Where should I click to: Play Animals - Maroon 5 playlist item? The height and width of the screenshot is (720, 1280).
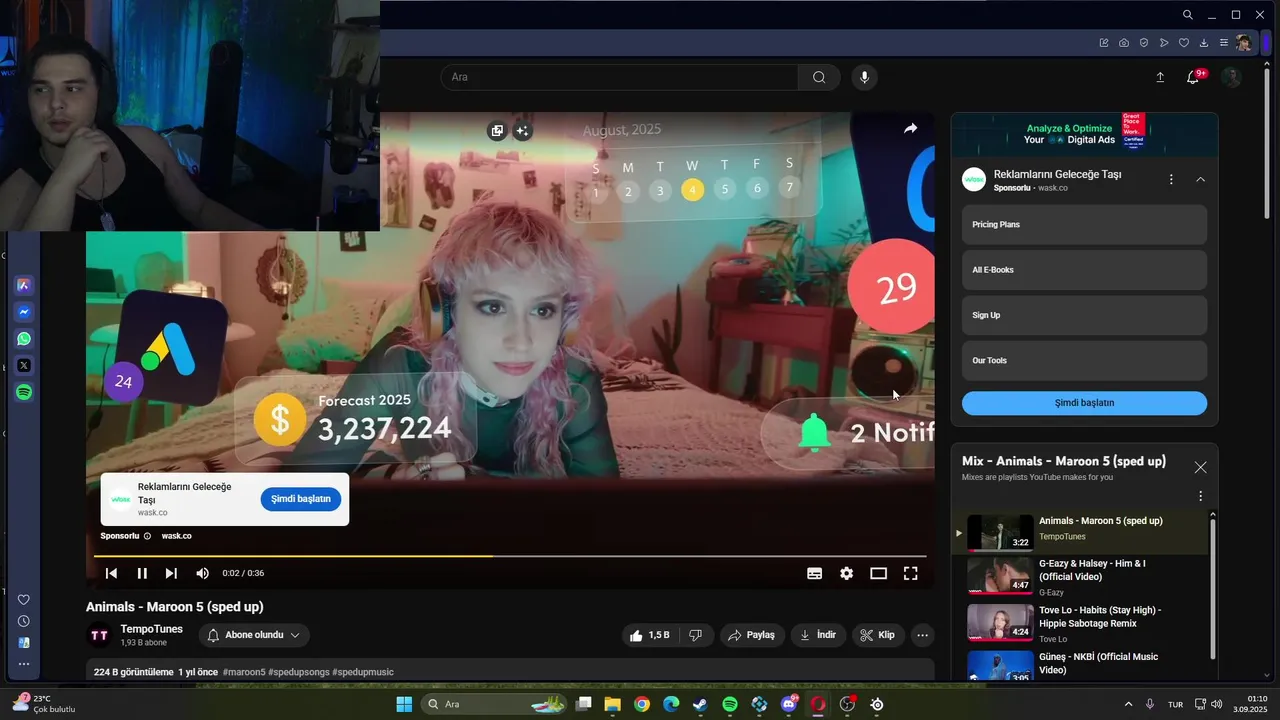click(x=1081, y=533)
